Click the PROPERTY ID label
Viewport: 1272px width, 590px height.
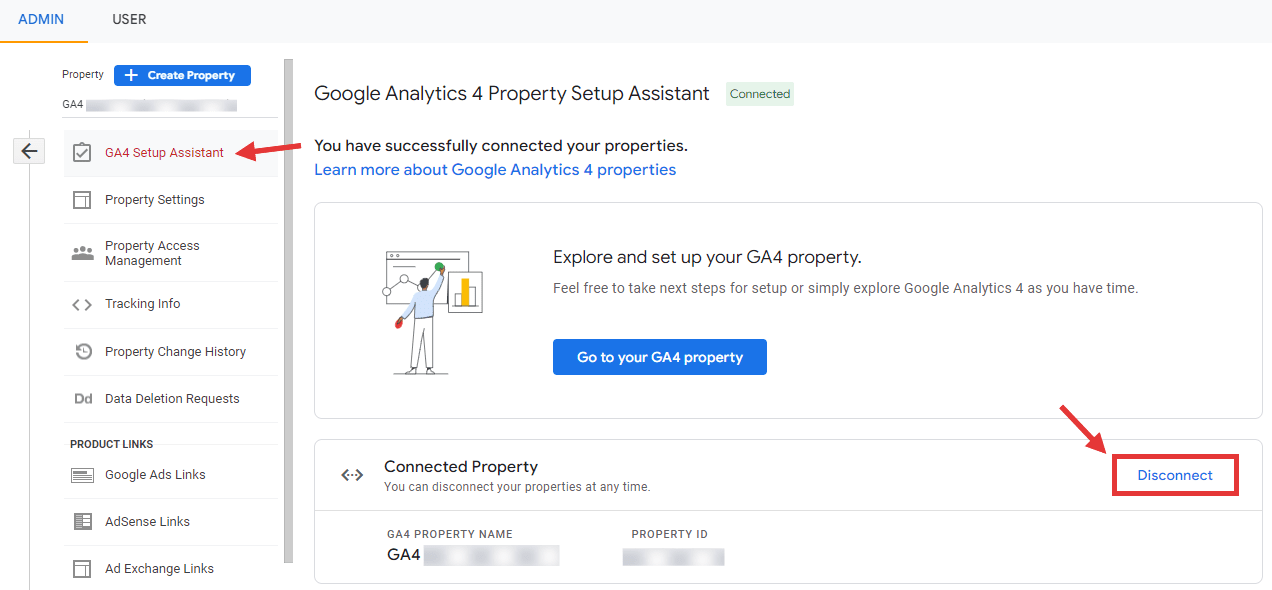(670, 534)
